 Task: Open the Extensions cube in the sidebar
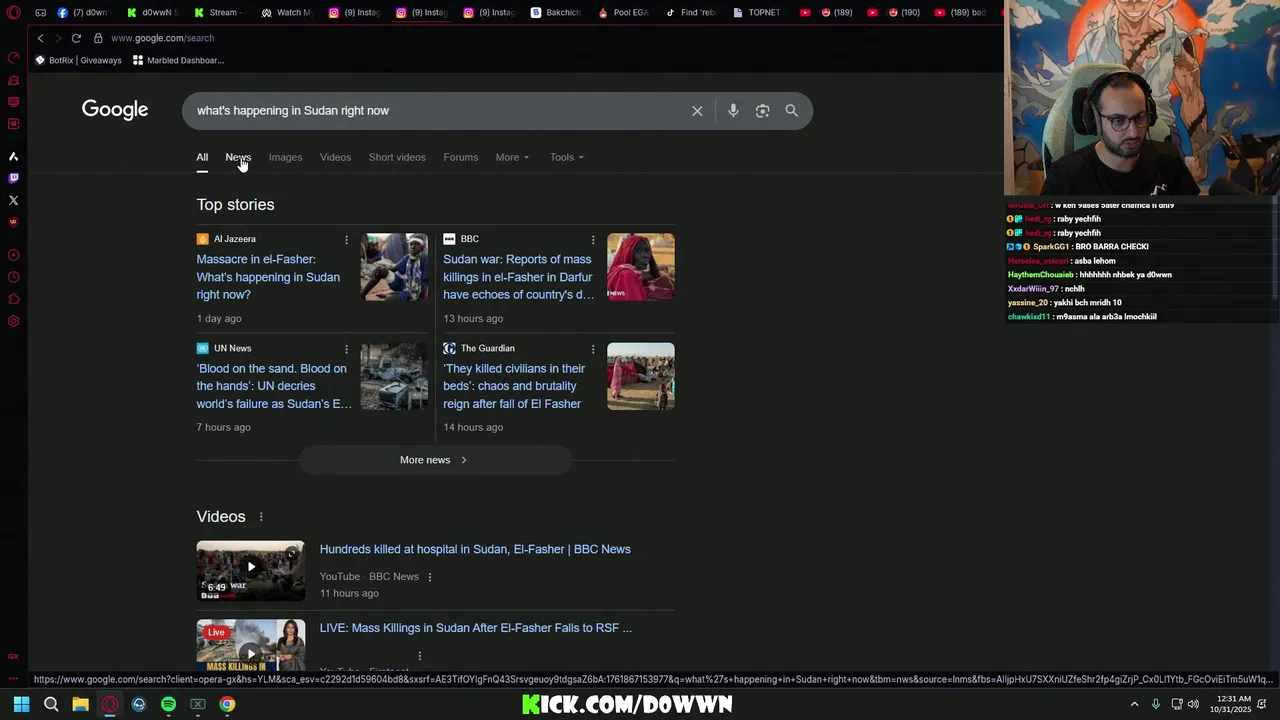(x=13, y=299)
